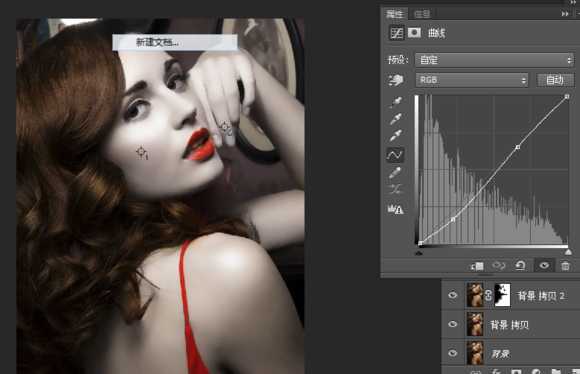
Task: Expand the panel collapse double-arrow
Action: coord(564,14)
